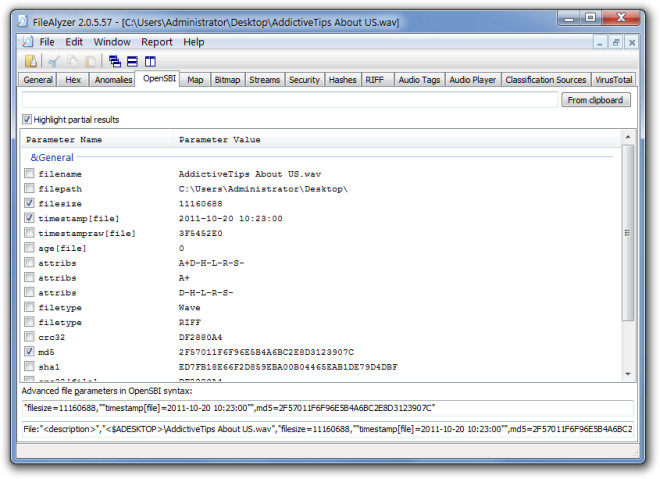Image resolution: width=660 pixels, height=479 pixels.
Task: Uncheck the filesize parameter checkbox
Action: (x=29, y=203)
